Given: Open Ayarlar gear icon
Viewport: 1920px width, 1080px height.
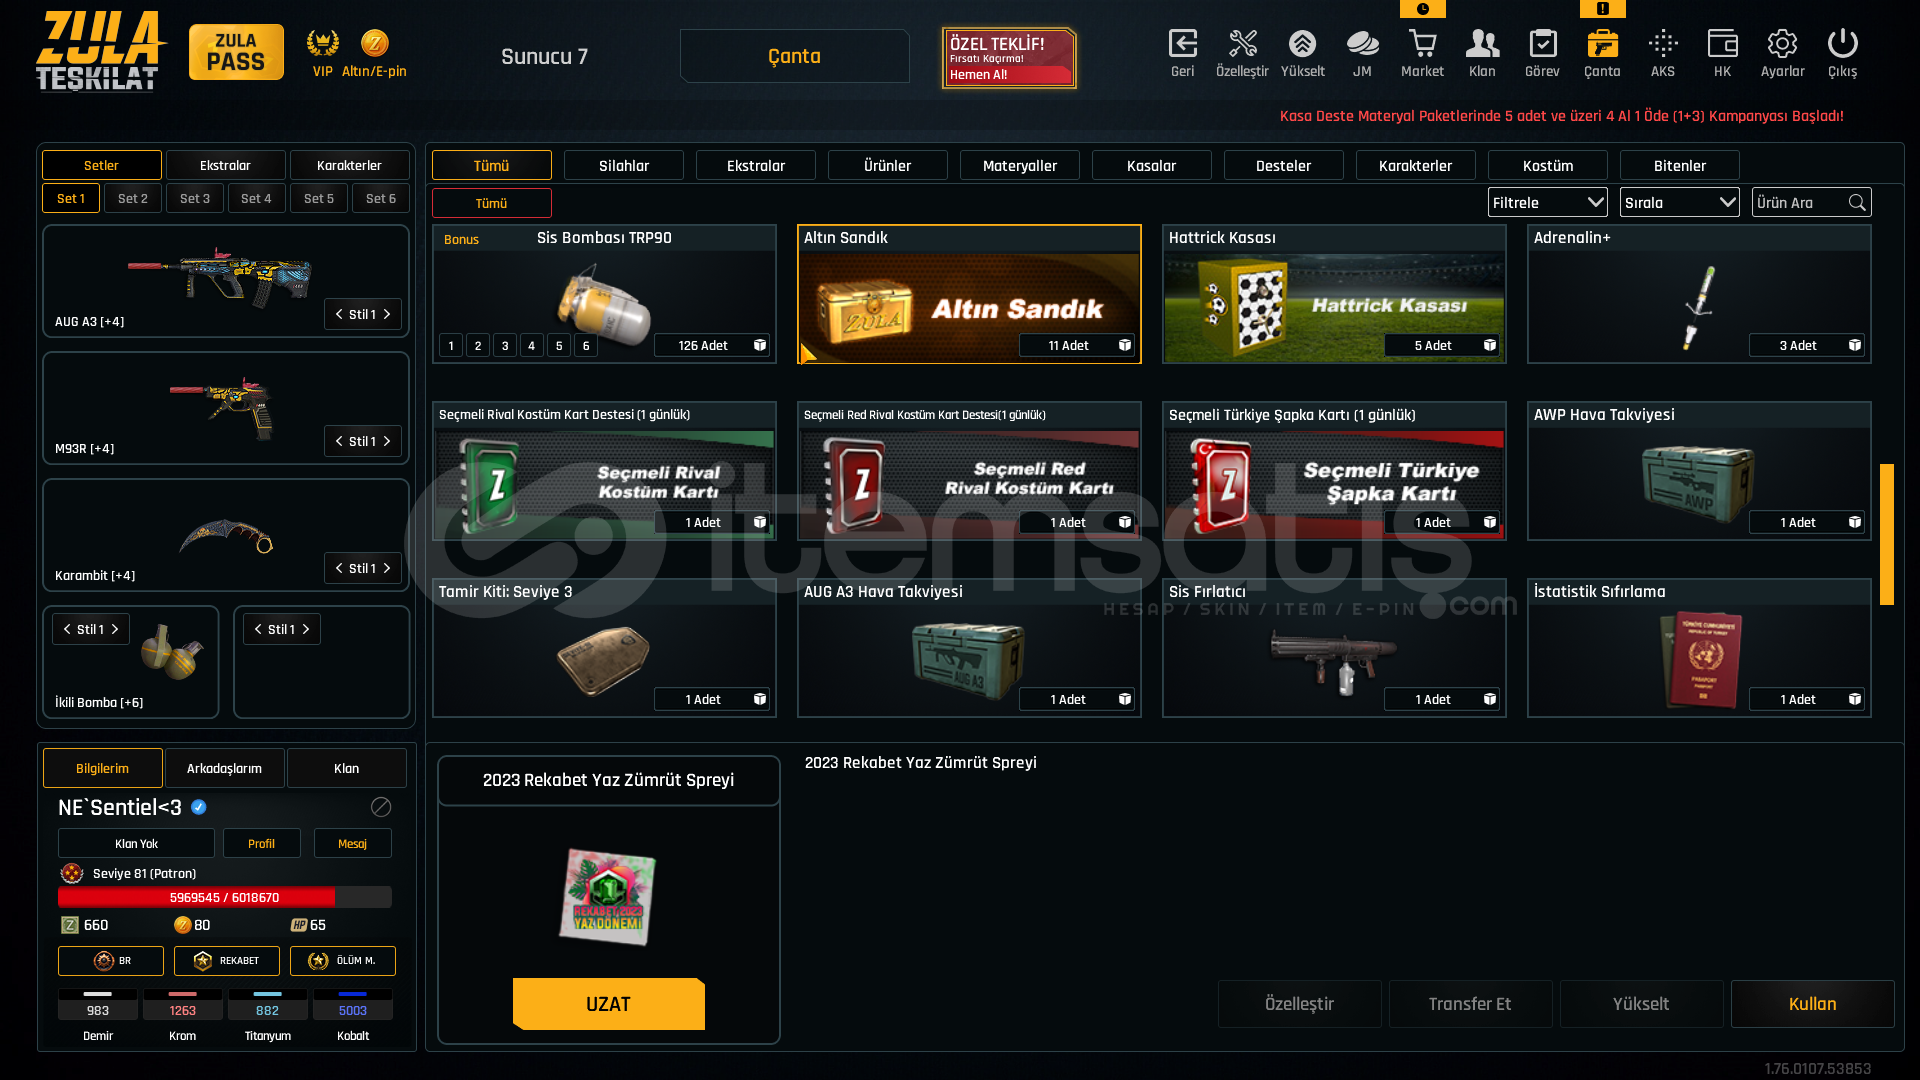Looking at the screenshot, I should pos(1782,44).
